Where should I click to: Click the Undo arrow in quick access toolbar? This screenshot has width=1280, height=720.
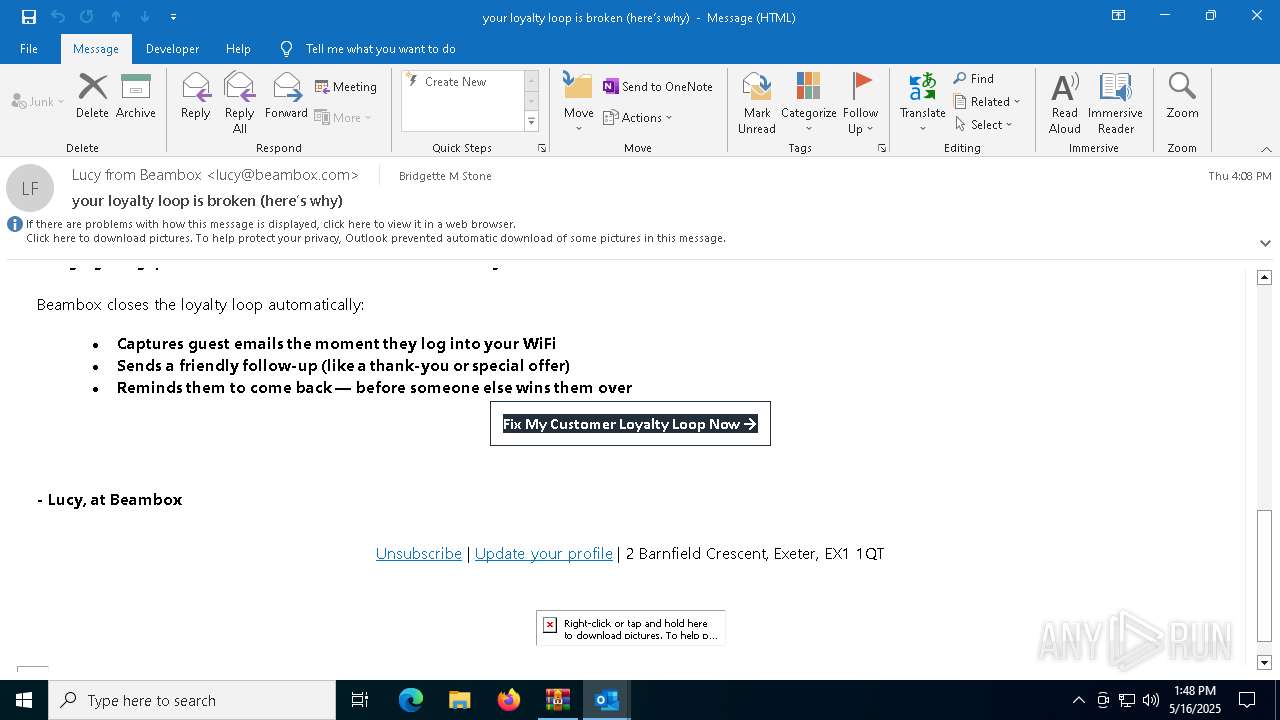click(58, 17)
